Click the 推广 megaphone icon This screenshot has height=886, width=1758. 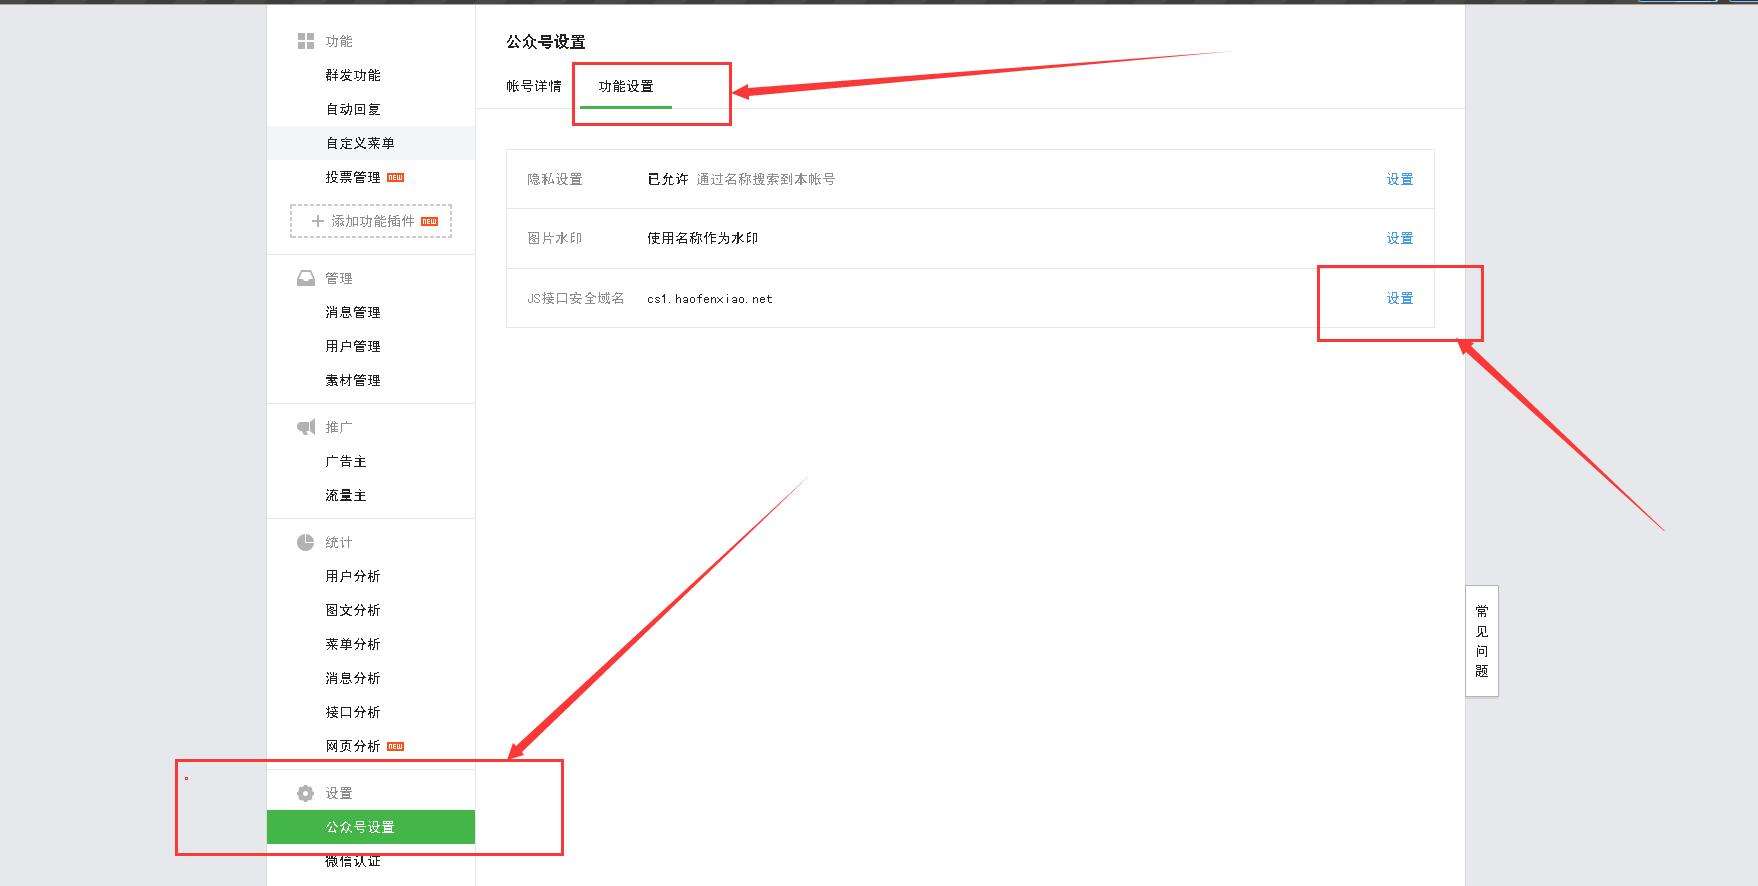click(x=306, y=427)
